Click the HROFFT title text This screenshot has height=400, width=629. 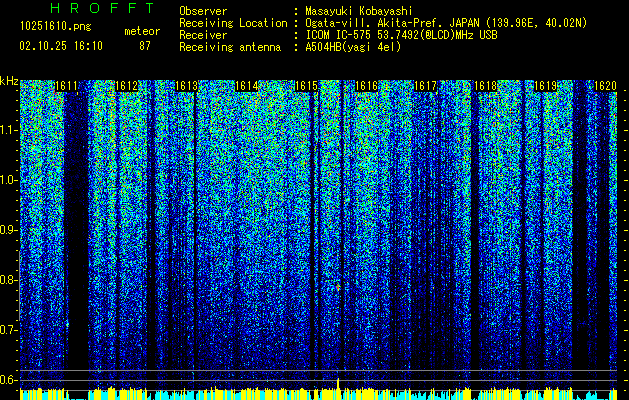pos(102,8)
